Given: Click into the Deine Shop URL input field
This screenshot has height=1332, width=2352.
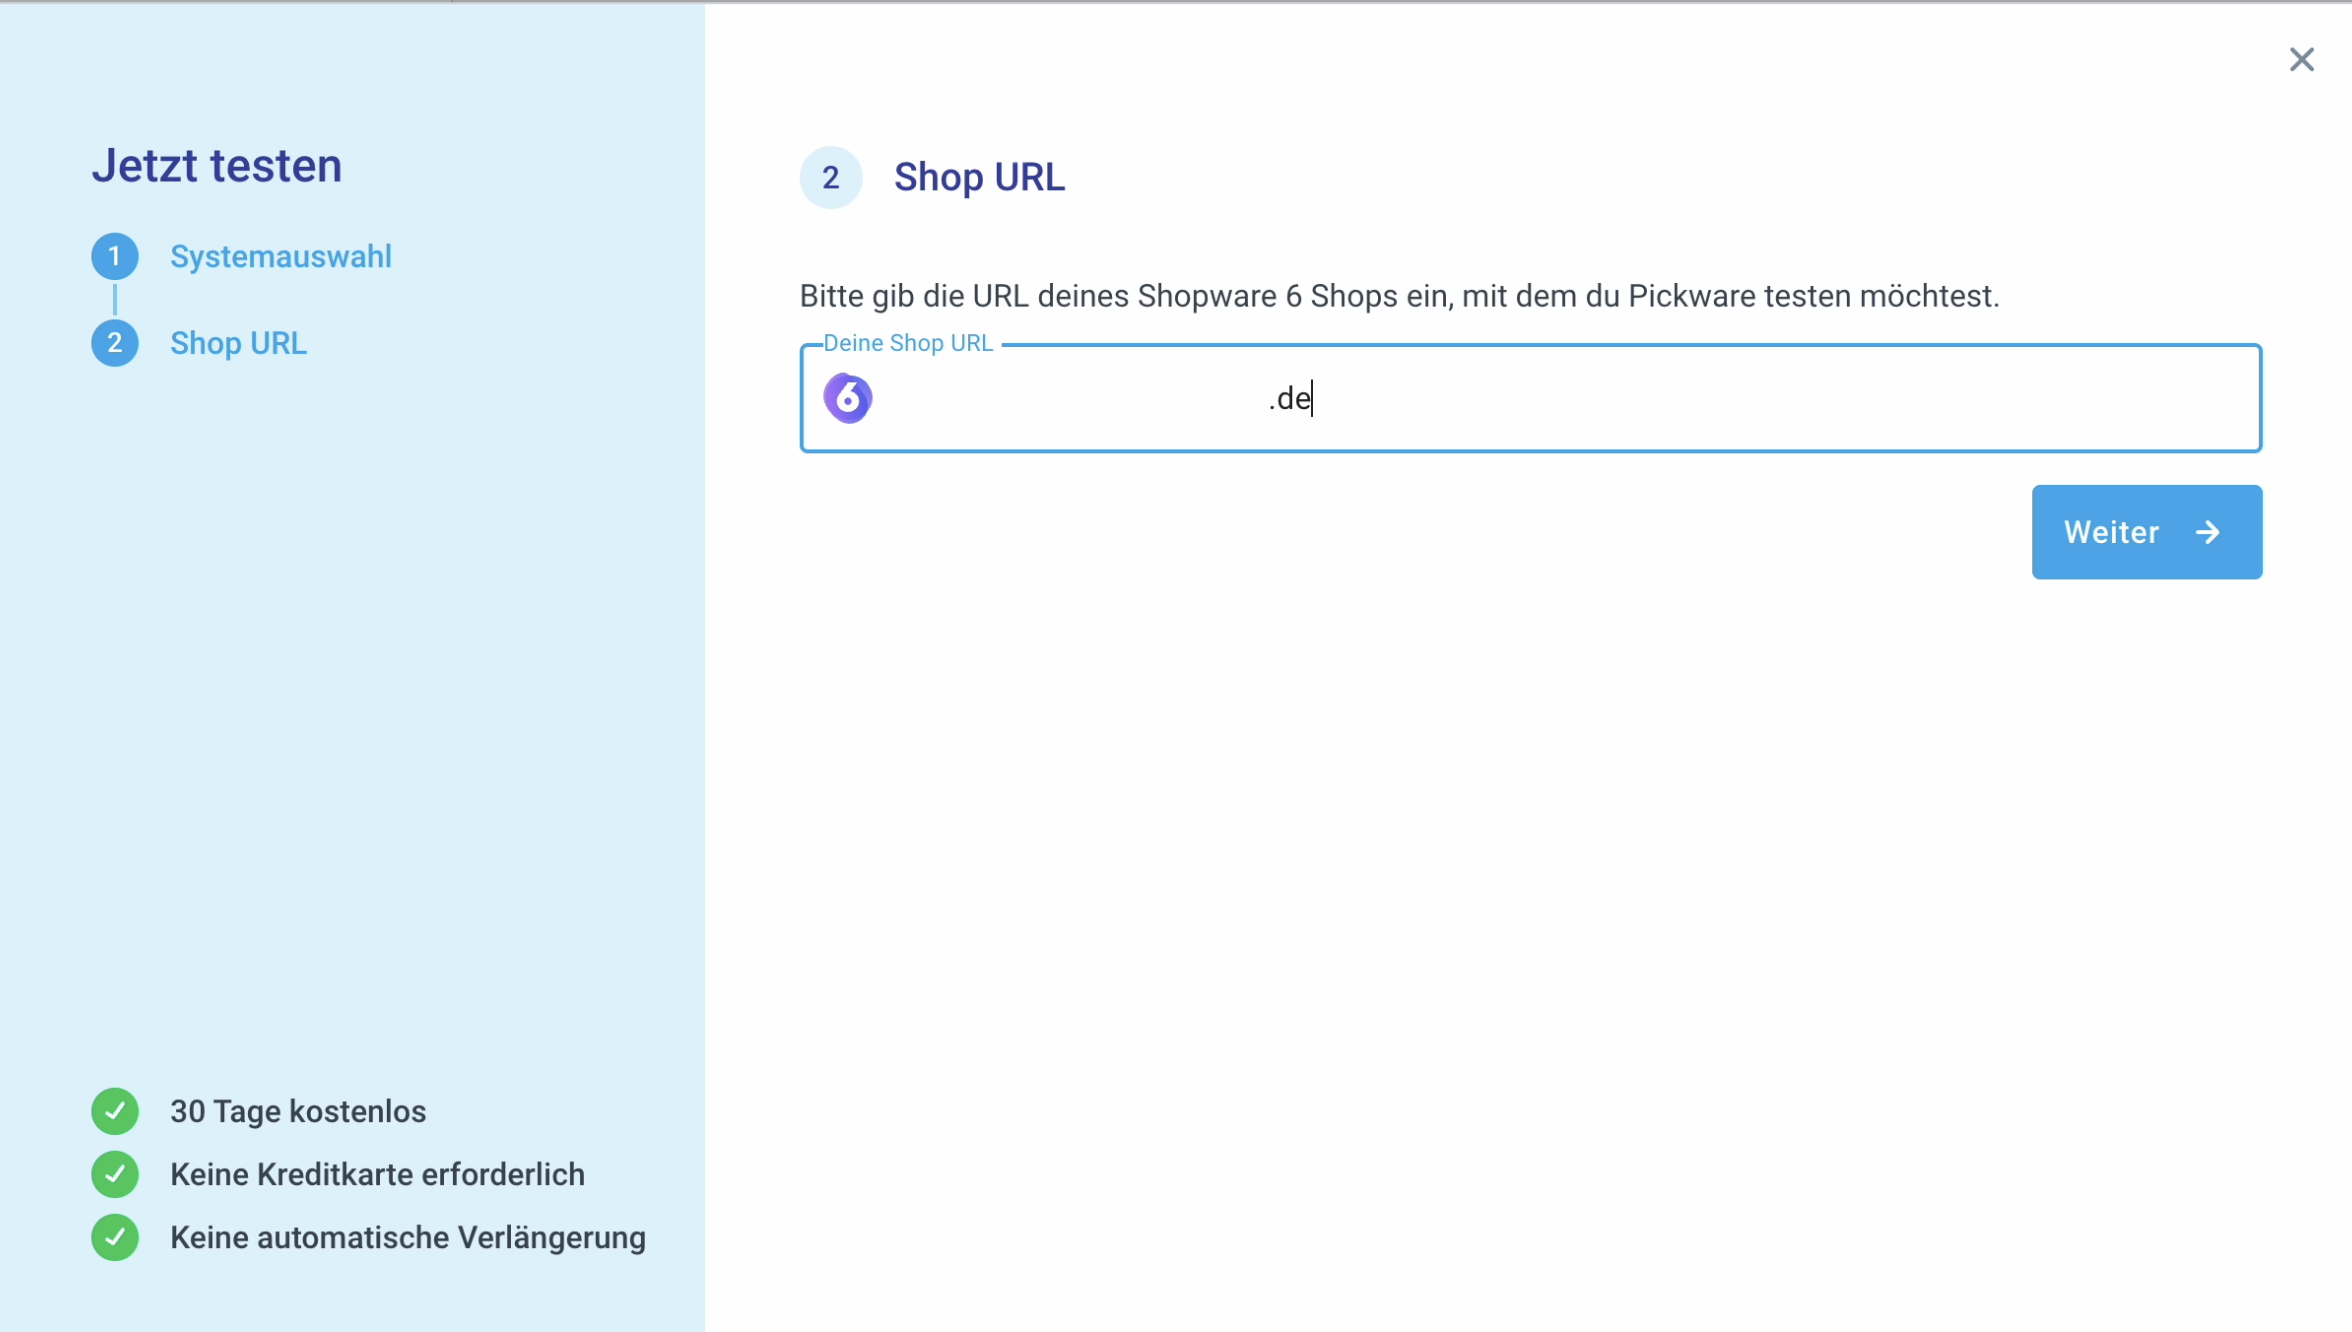Looking at the screenshot, I should pyautogui.click(x=1530, y=398).
